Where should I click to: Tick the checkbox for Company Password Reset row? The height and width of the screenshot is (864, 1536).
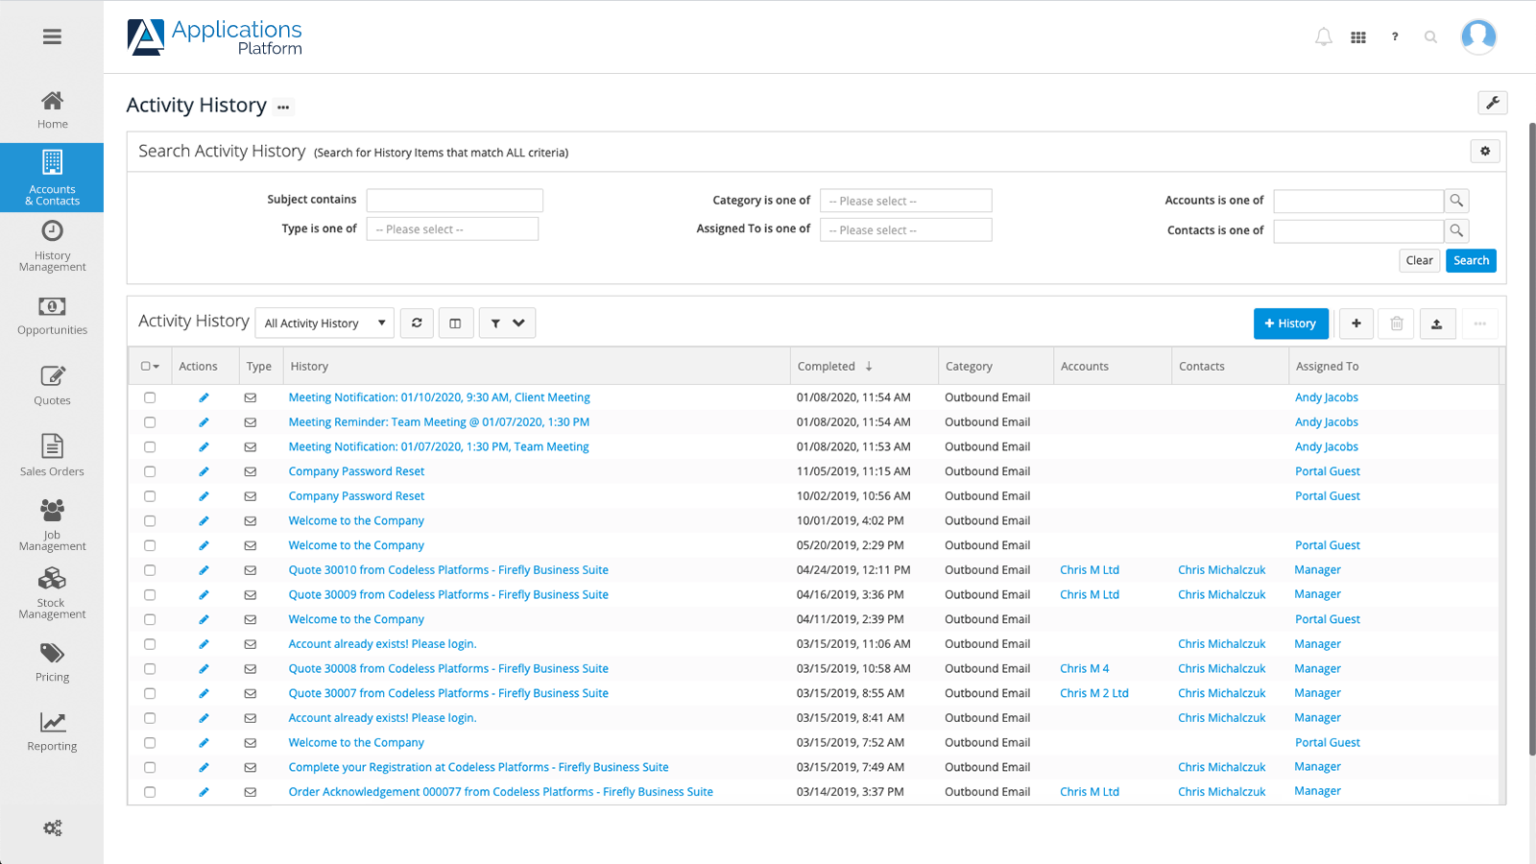[150, 471]
